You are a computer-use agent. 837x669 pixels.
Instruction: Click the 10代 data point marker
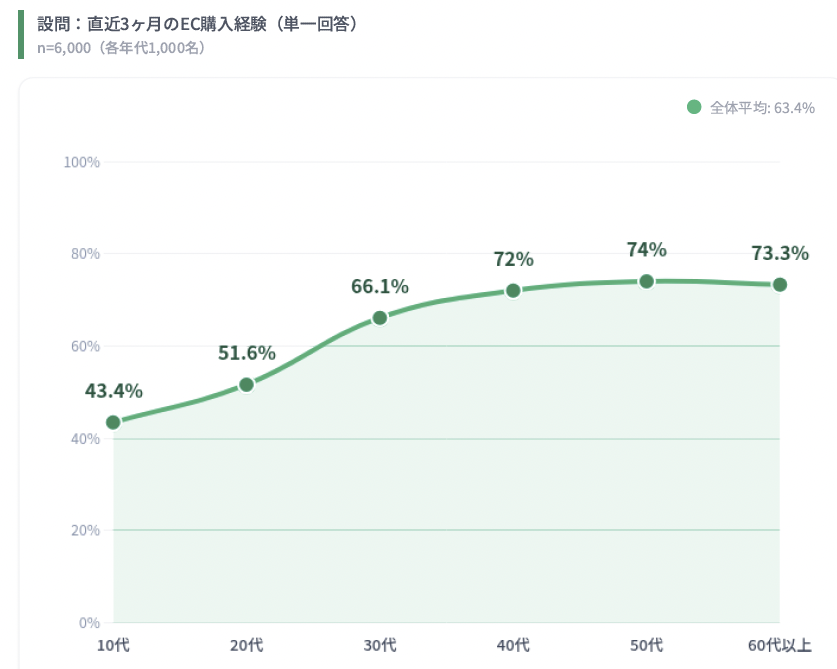113,422
